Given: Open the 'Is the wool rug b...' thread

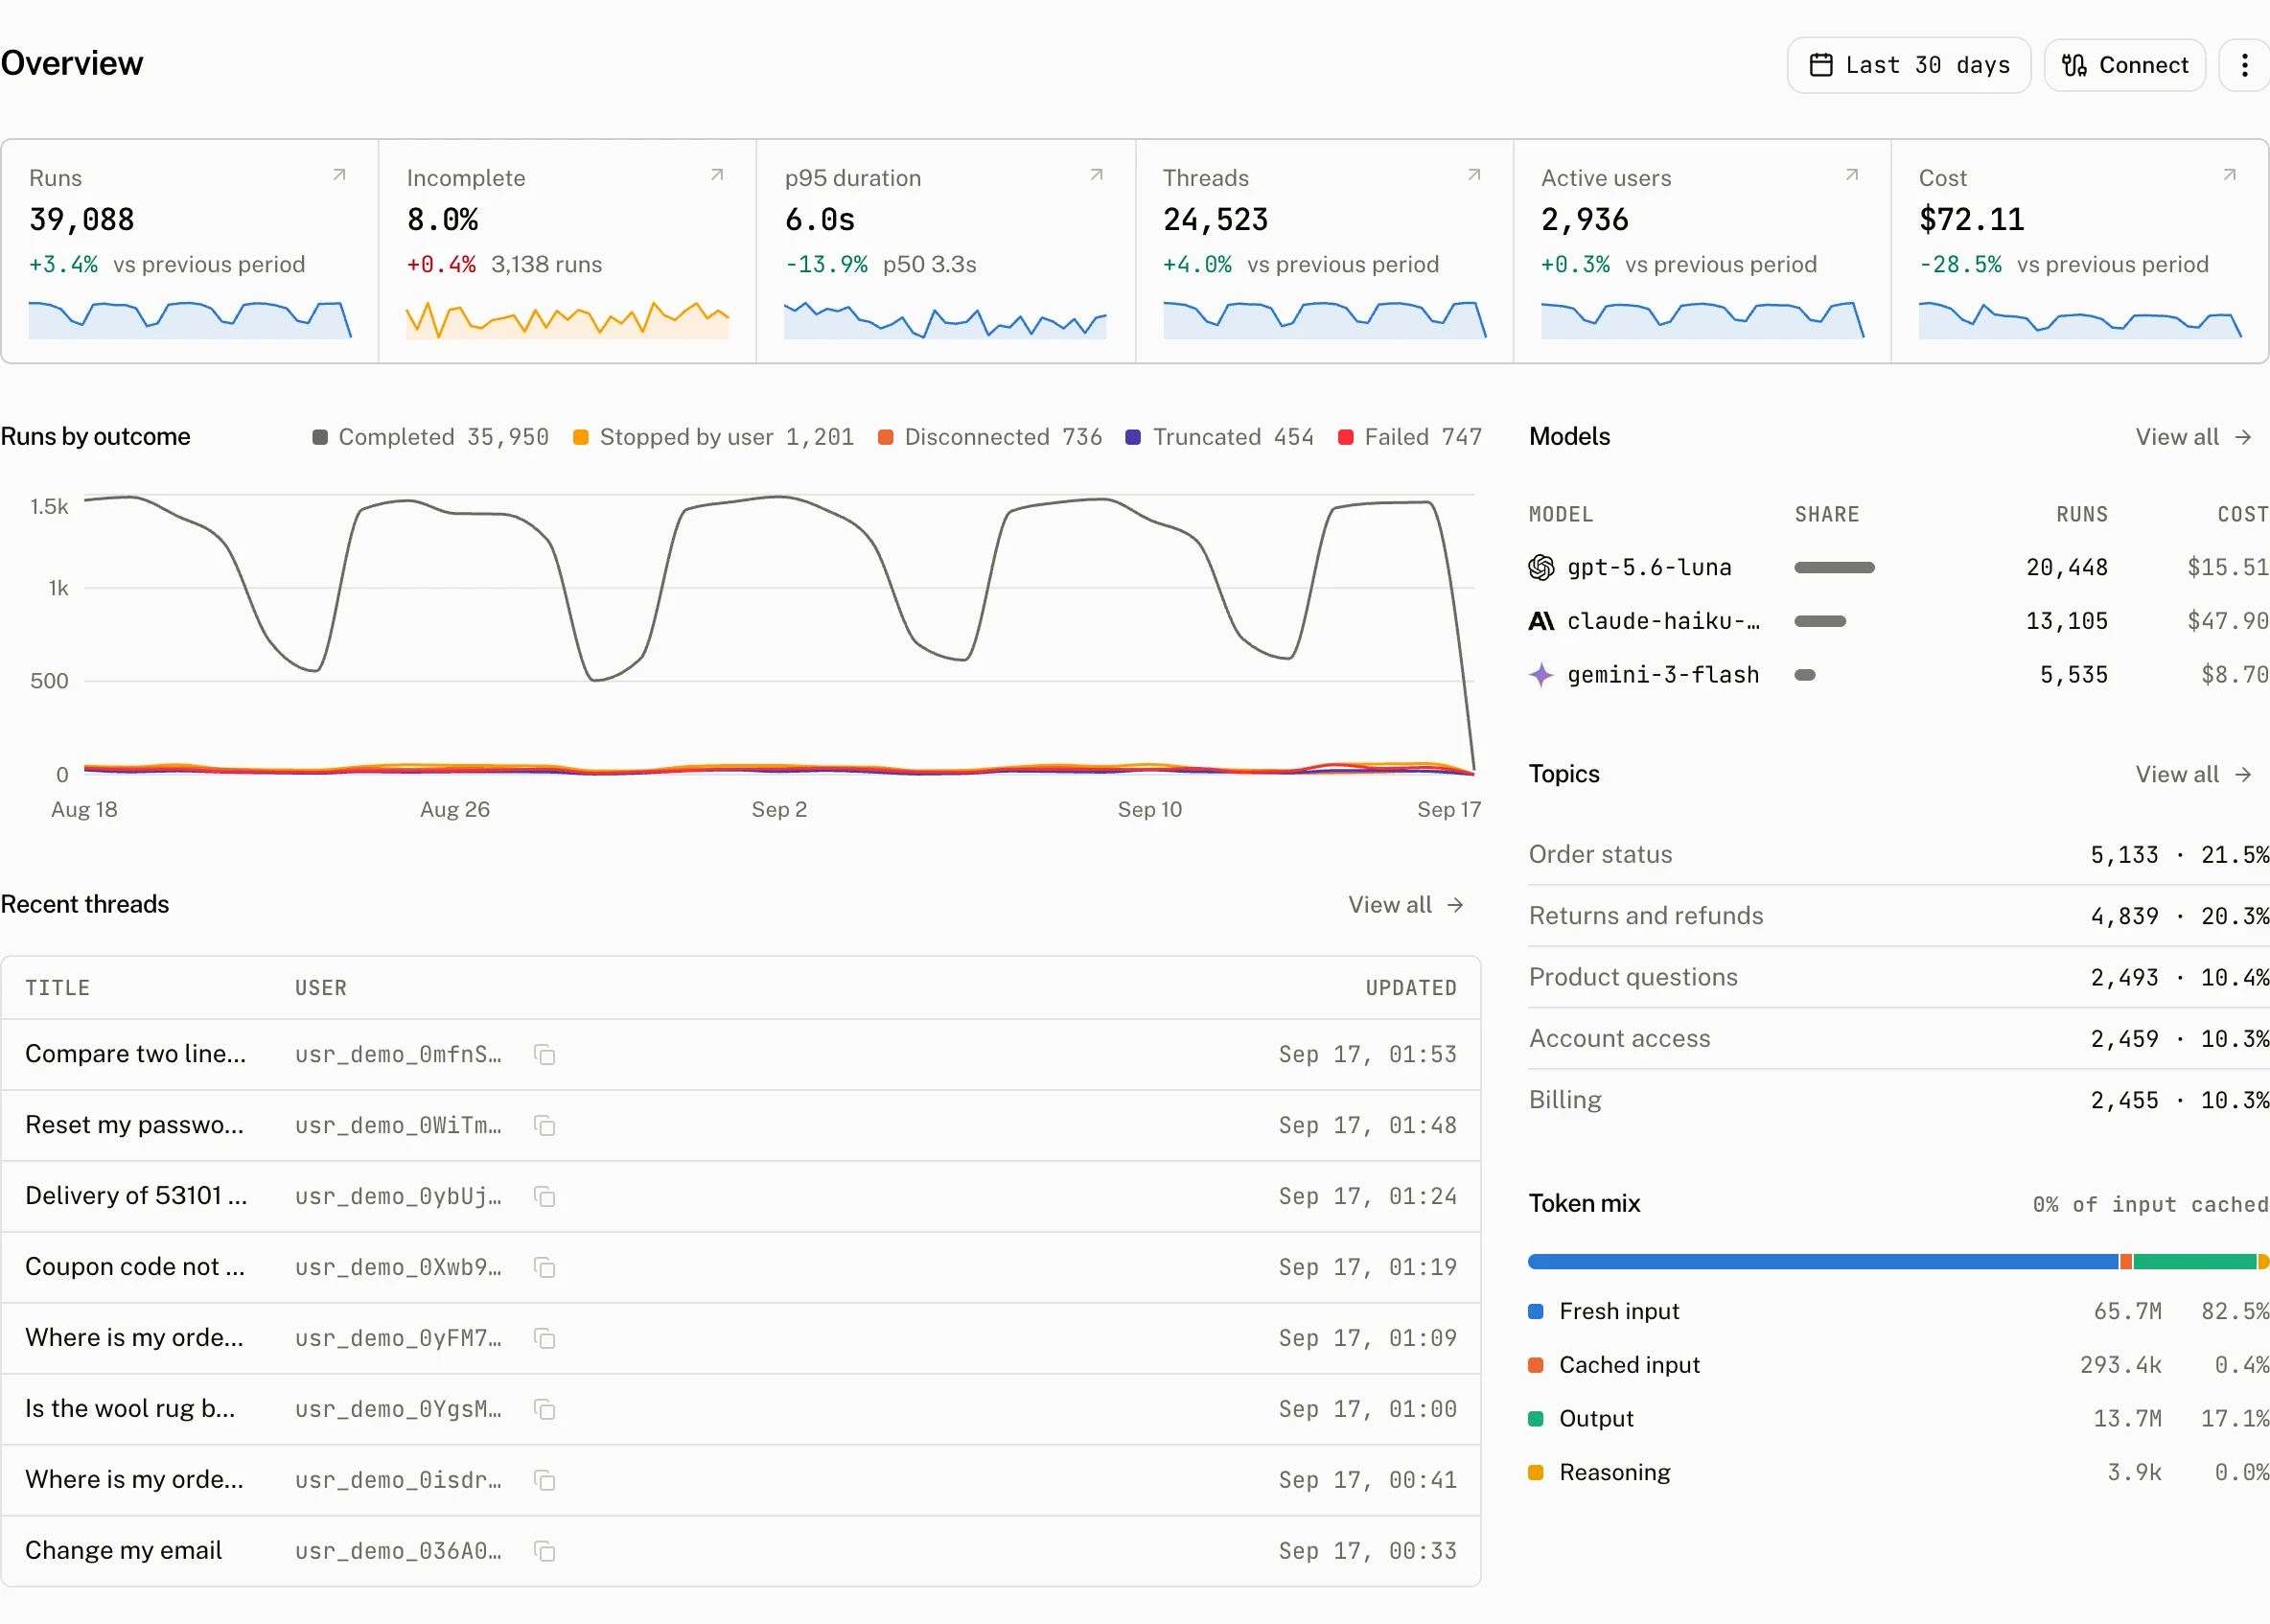Looking at the screenshot, I should [x=130, y=1409].
